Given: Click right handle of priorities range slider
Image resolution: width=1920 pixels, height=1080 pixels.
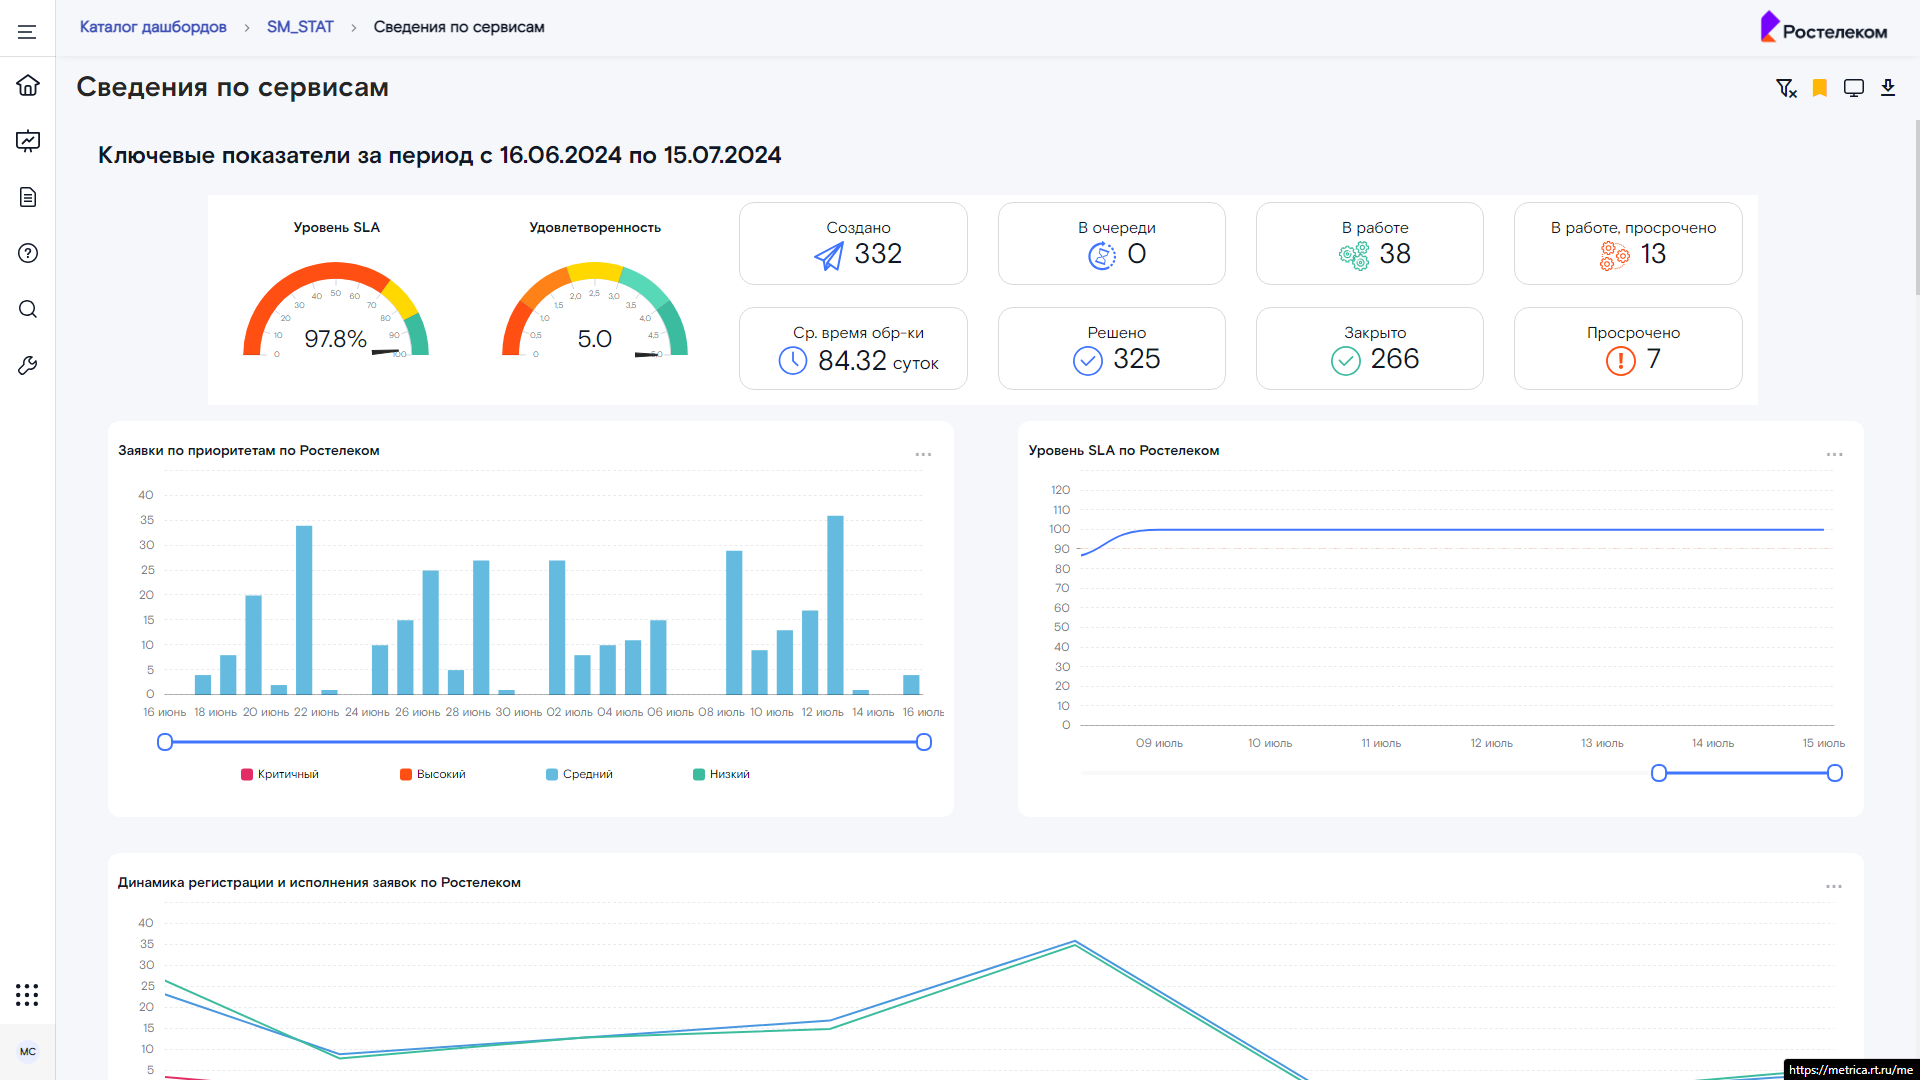Looking at the screenshot, I should pyautogui.click(x=924, y=742).
